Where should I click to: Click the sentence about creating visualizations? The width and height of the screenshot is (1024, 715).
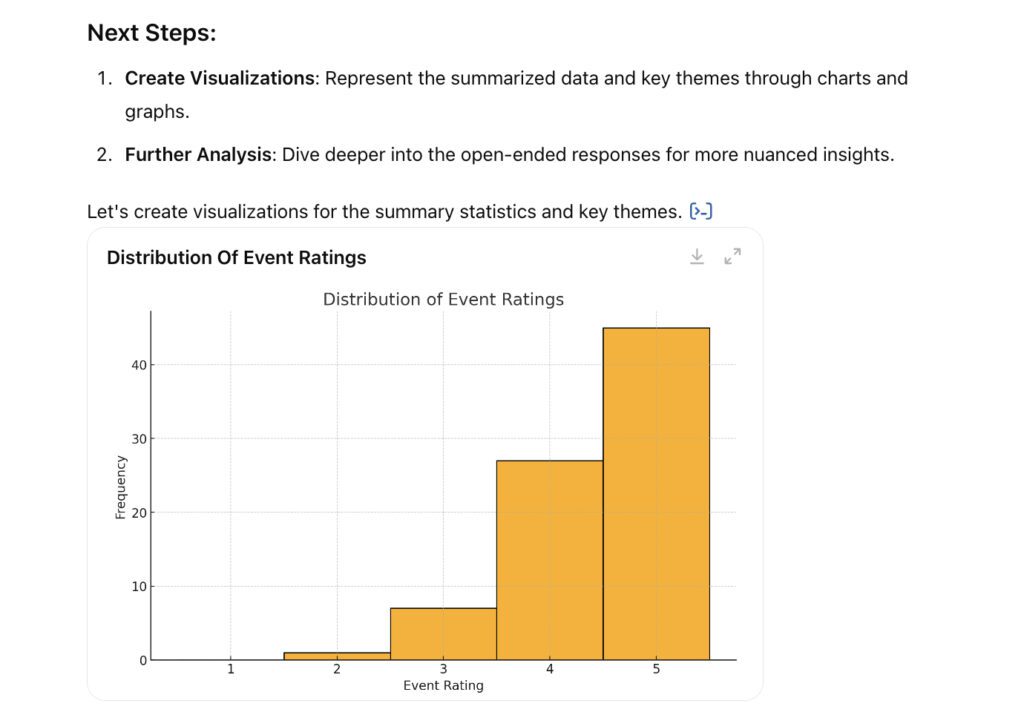[385, 212]
